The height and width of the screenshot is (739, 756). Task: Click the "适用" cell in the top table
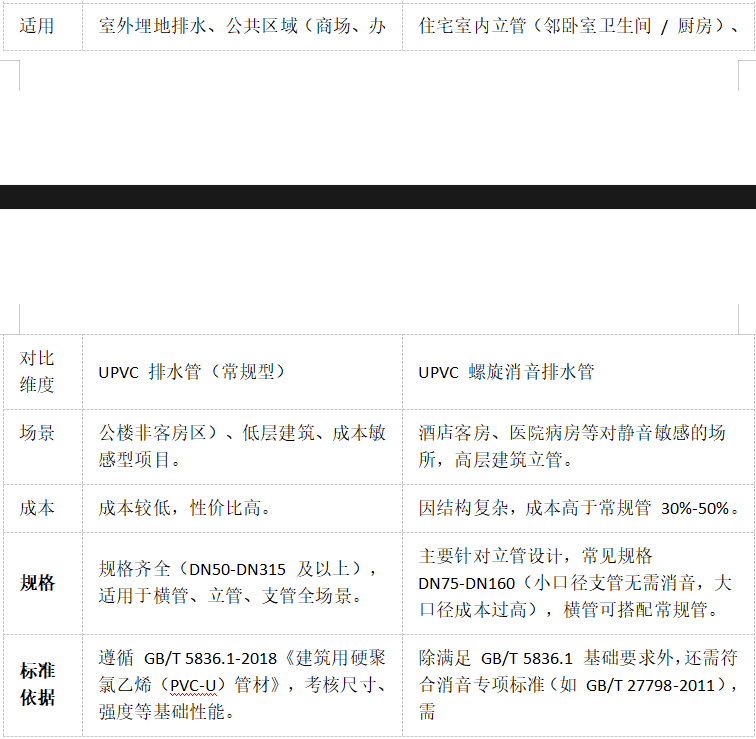pos(37,26)
